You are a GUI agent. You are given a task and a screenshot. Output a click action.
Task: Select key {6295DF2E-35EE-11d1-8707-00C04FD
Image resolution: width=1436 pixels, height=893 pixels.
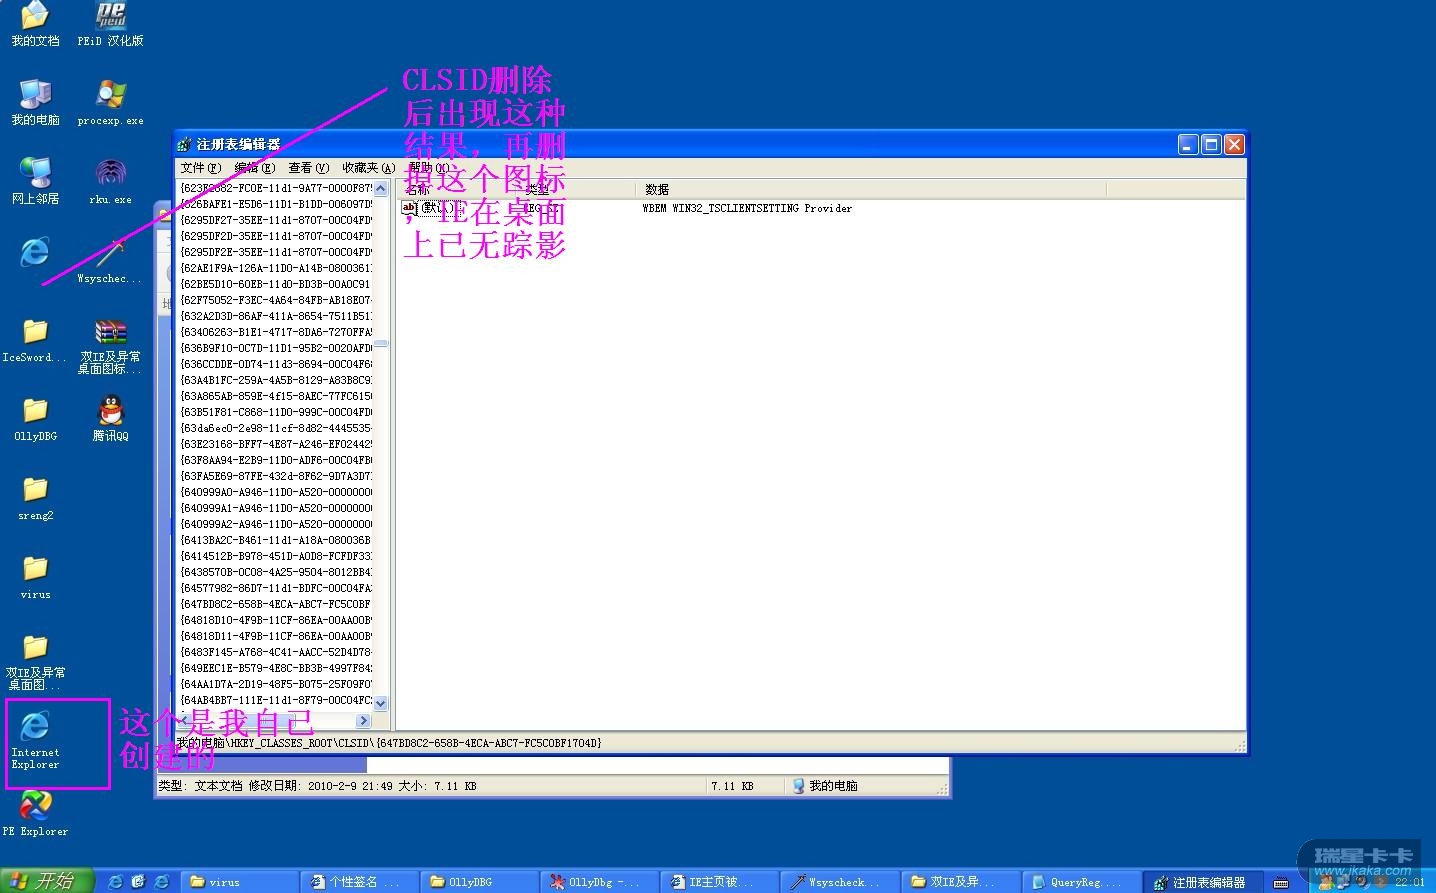pyautogui.click(x=276, y=252)
